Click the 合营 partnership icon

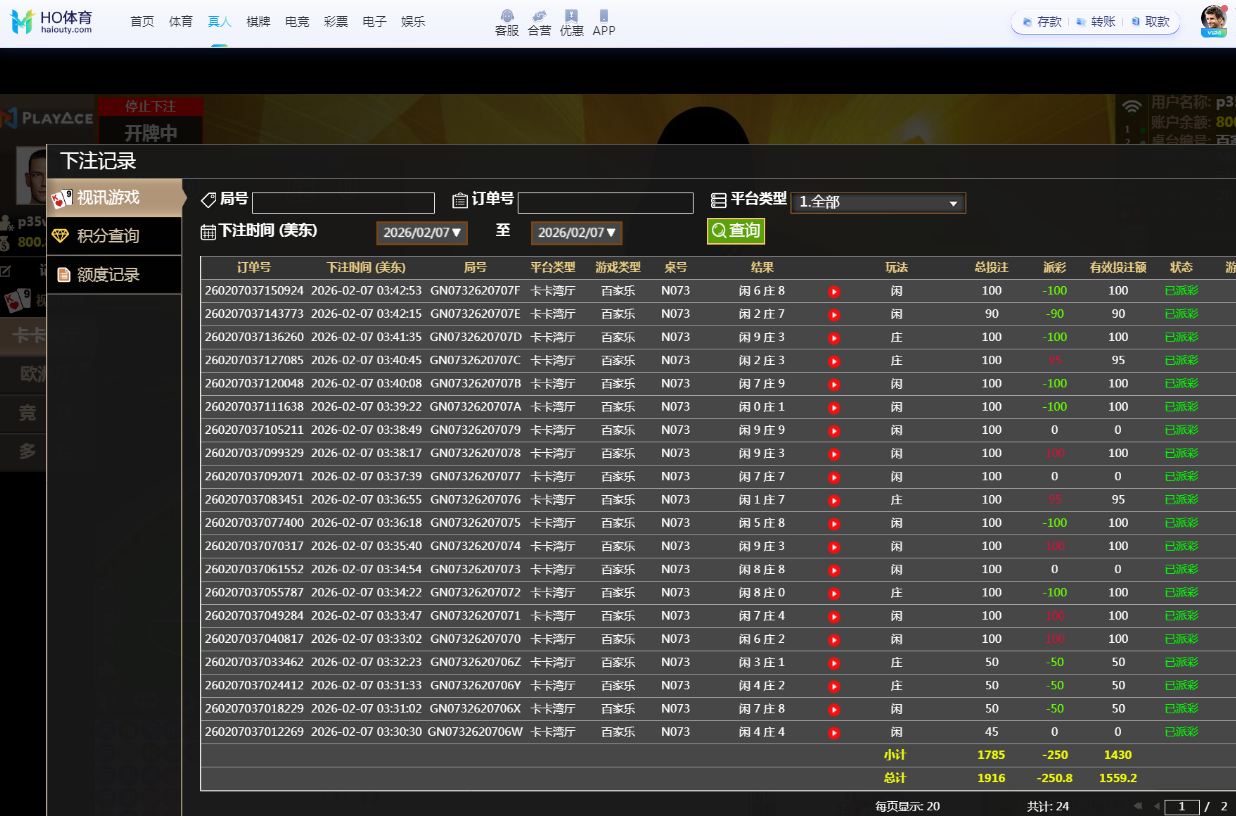point(539,22)
